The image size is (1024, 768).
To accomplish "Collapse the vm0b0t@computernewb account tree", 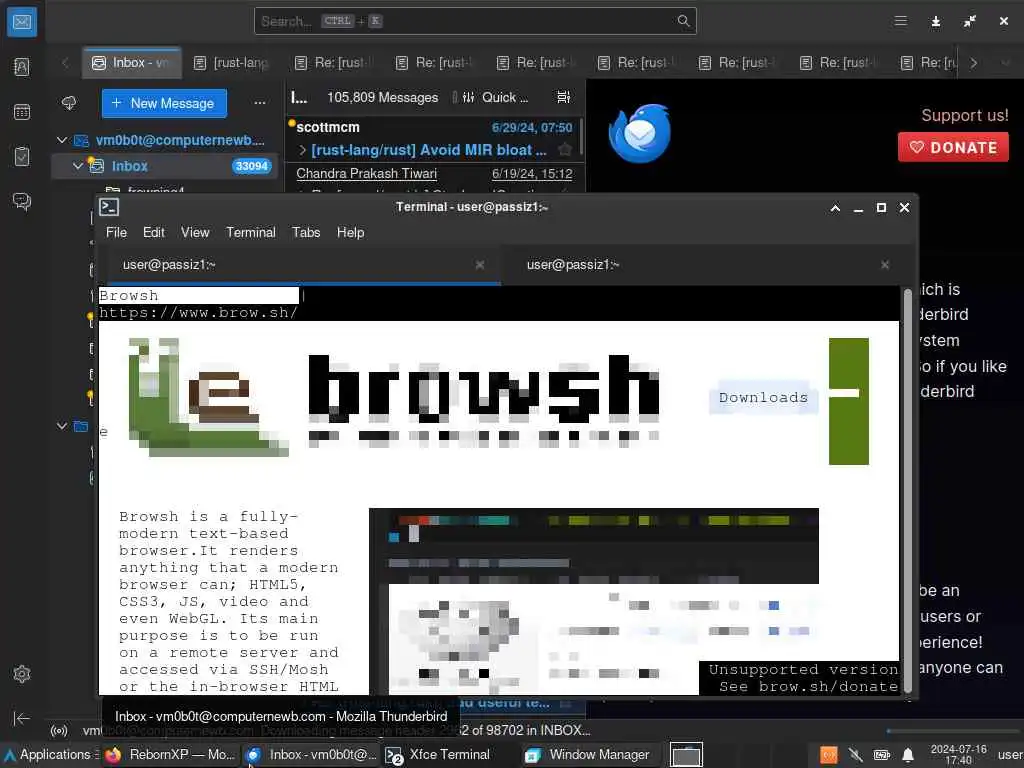I will [x=62, y=140].
